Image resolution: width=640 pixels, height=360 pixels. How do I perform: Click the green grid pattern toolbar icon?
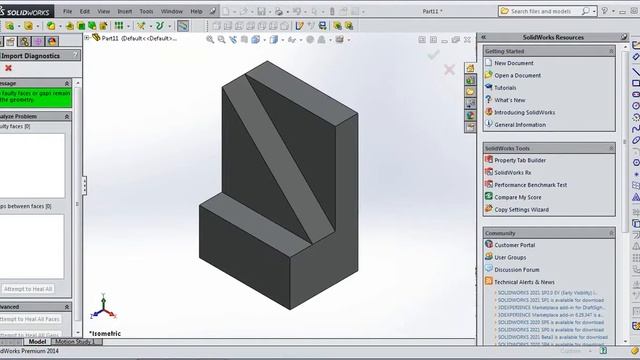pos(119,26)
